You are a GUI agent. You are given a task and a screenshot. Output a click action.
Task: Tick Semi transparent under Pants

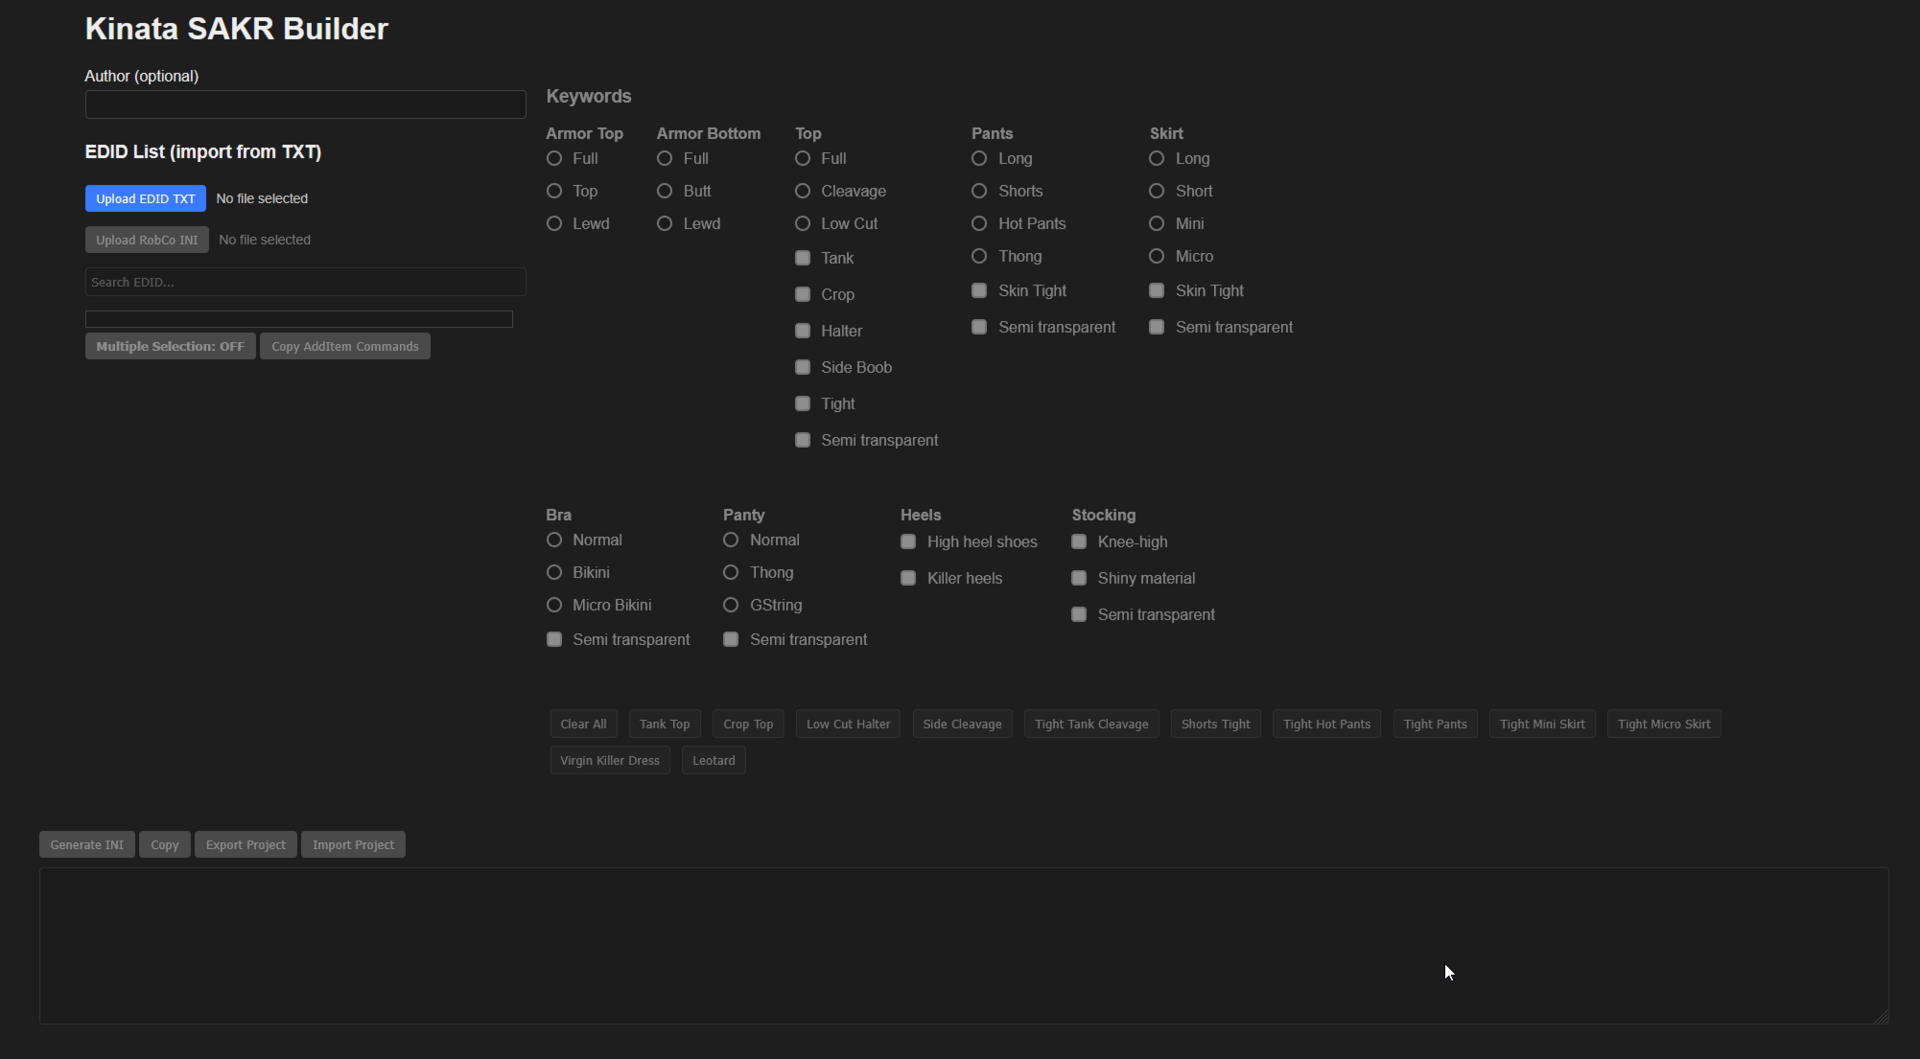979,327
